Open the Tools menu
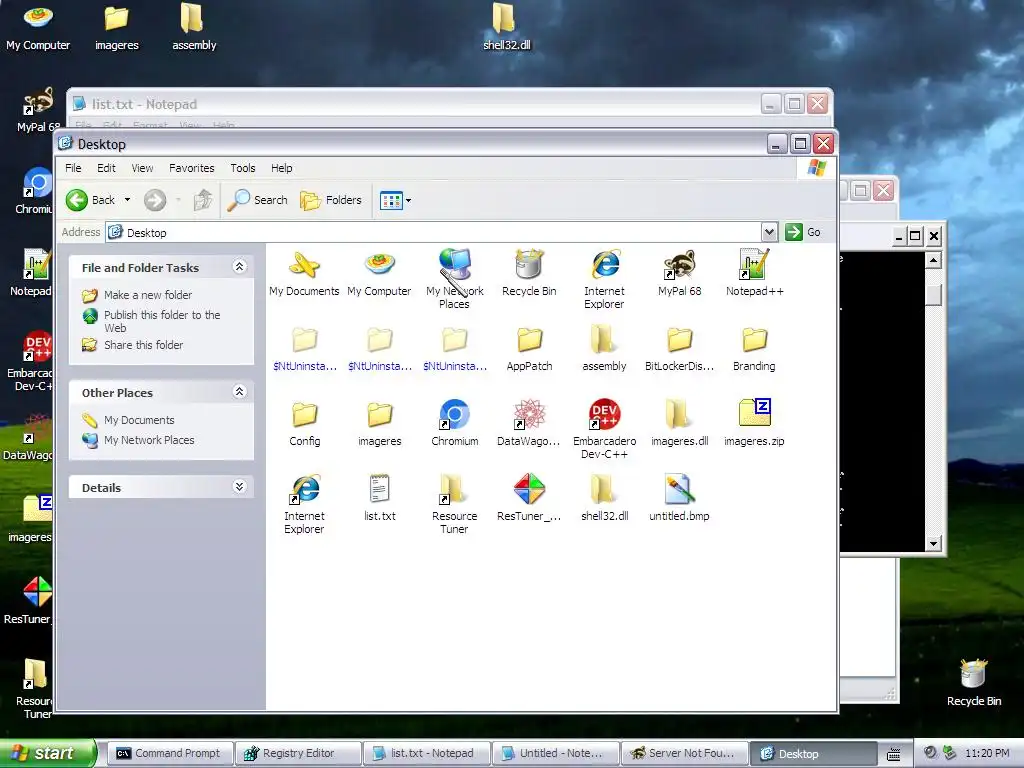Image resolution: width=1024 pixels, height=768 pixels. click(243, 168)
